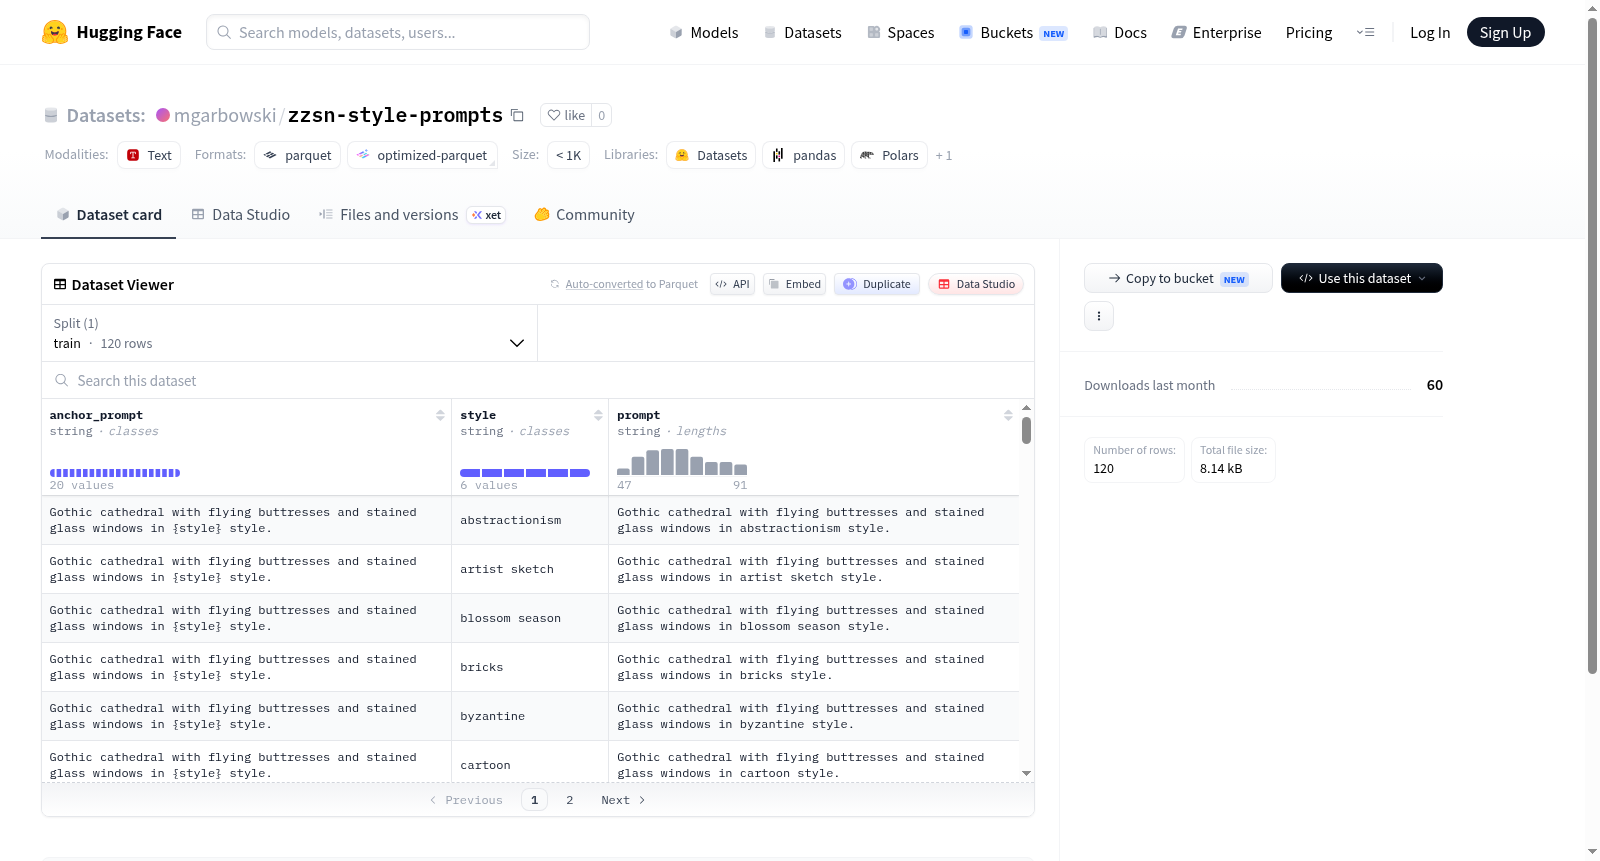1600x861 pixels.
Task: Open the more options three-dot menu
Action: pyautogui.click(x=1099, y=316)
